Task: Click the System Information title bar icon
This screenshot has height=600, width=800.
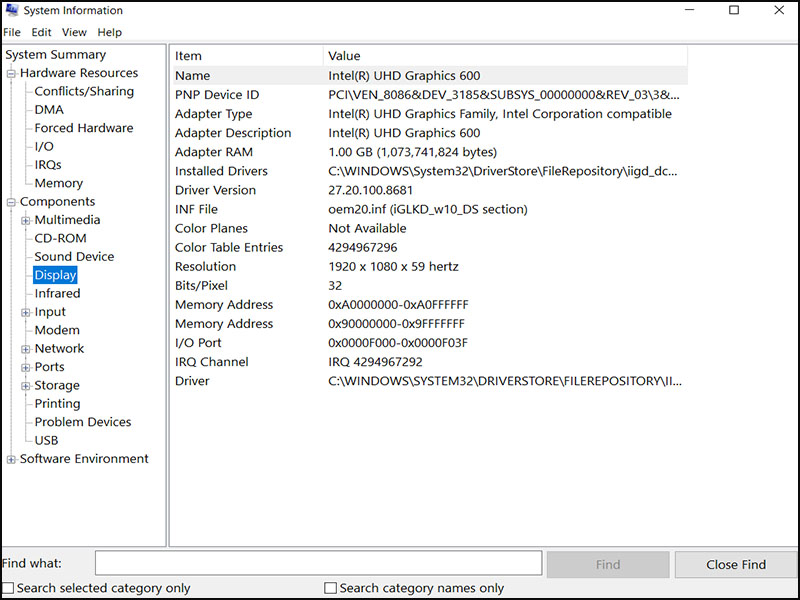Action: [x=12, y=10]
